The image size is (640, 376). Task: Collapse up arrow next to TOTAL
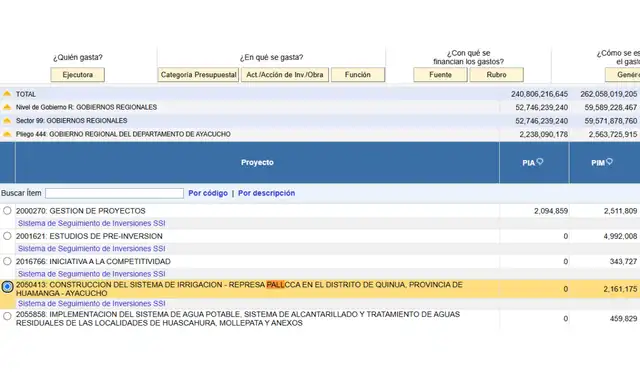coord(7,94)
